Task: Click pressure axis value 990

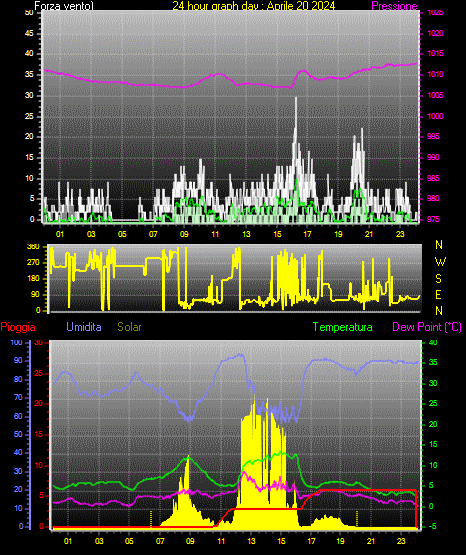Action: click(x=433, y=157)
